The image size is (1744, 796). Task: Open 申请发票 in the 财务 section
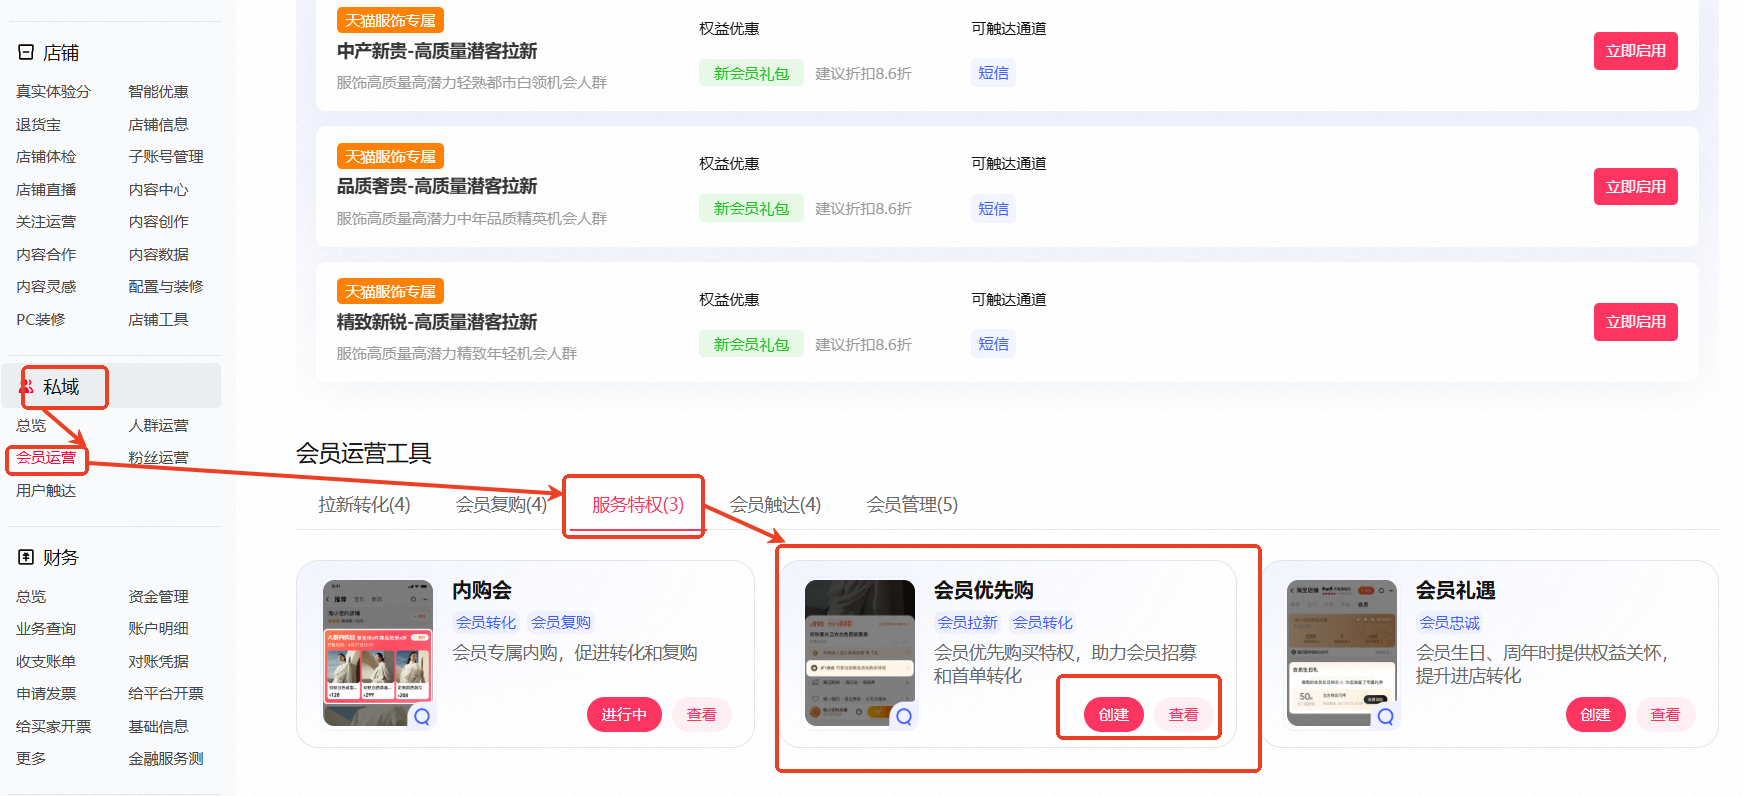coord(46,693)
